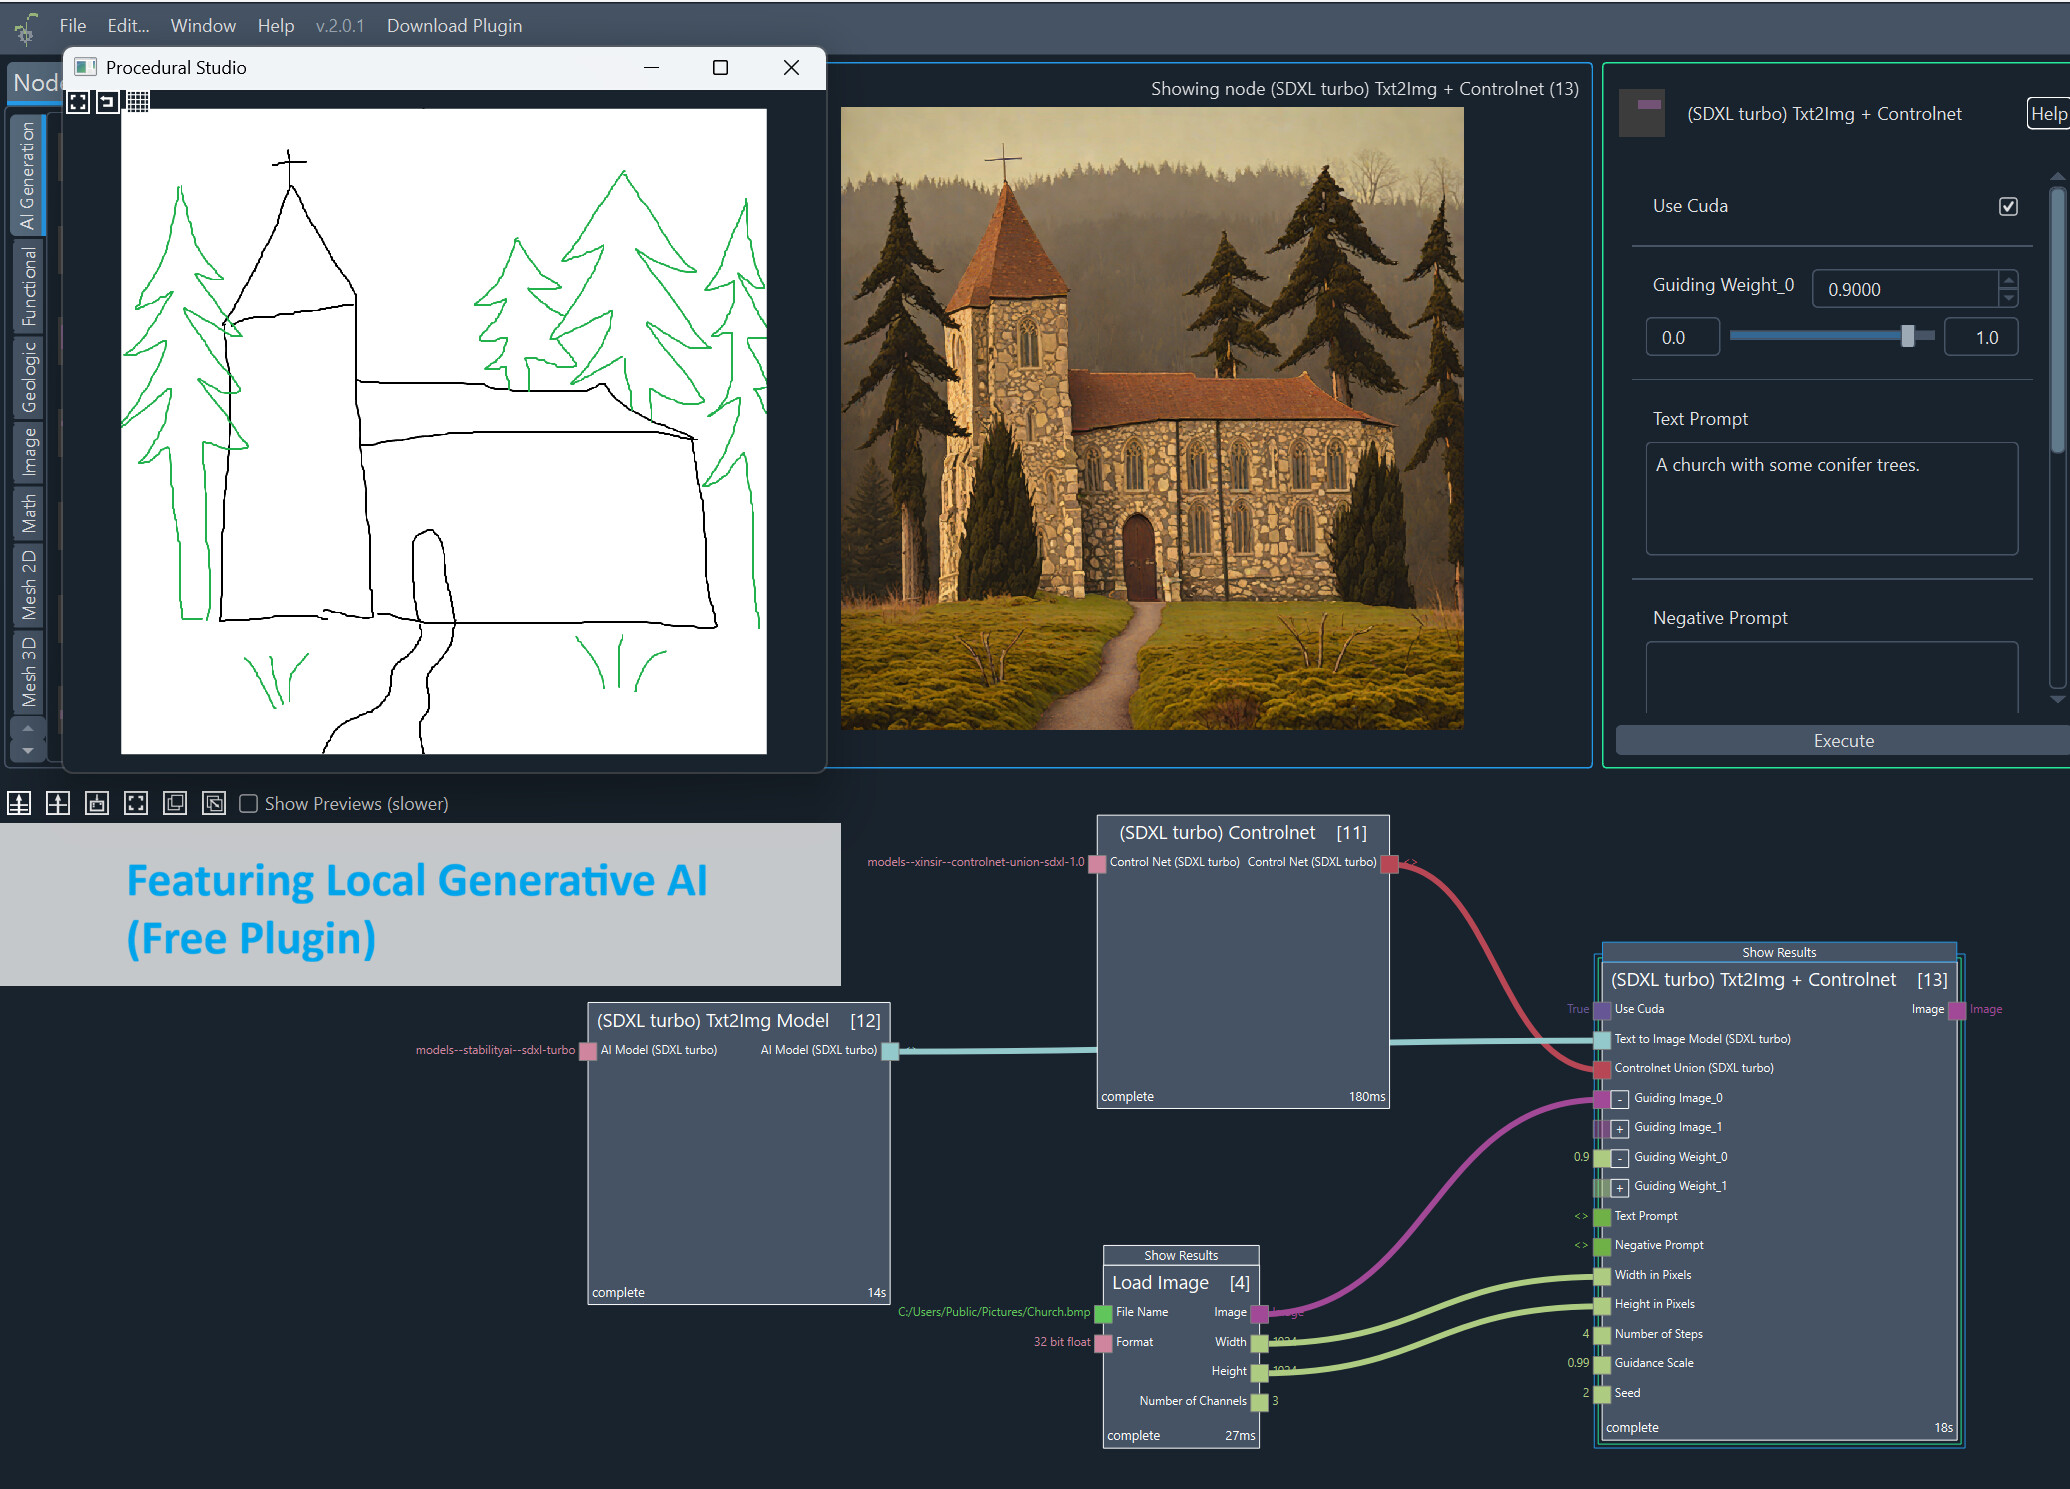
Task: Toggle the grid icon in the sketch window
Action: coord(140,101)
